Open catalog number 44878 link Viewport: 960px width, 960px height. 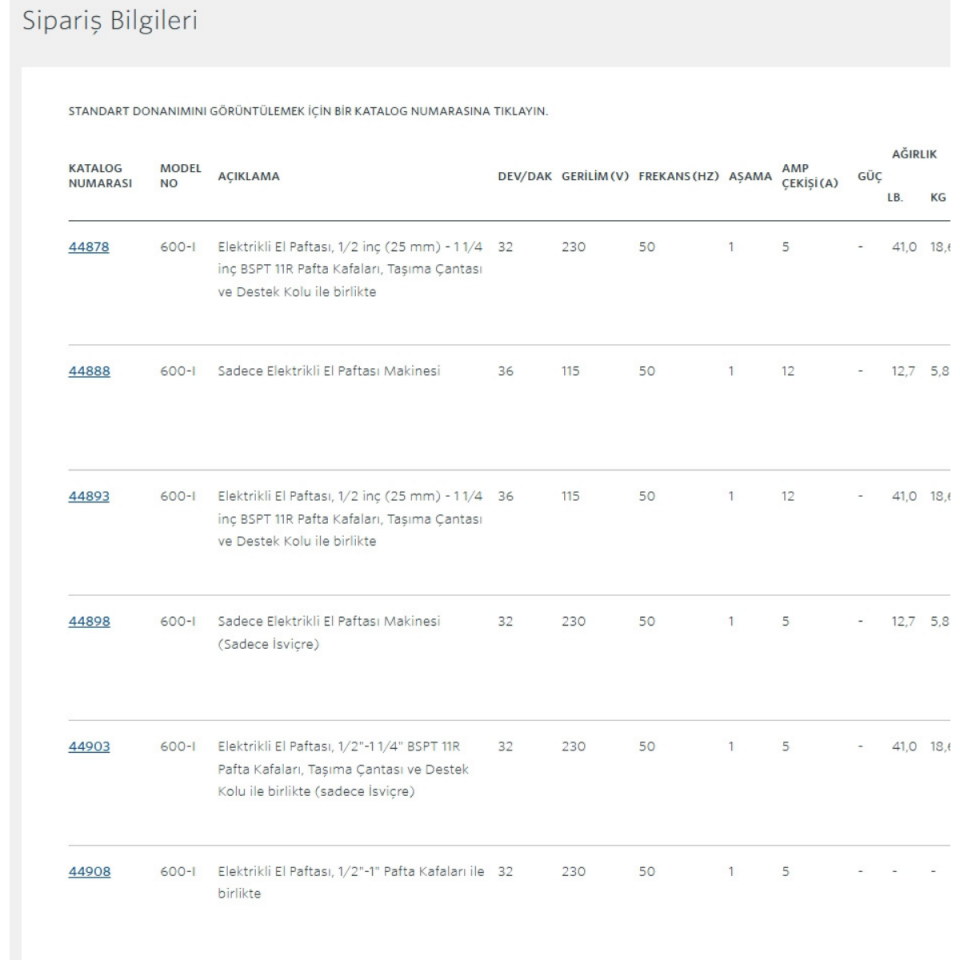(88, 247)
